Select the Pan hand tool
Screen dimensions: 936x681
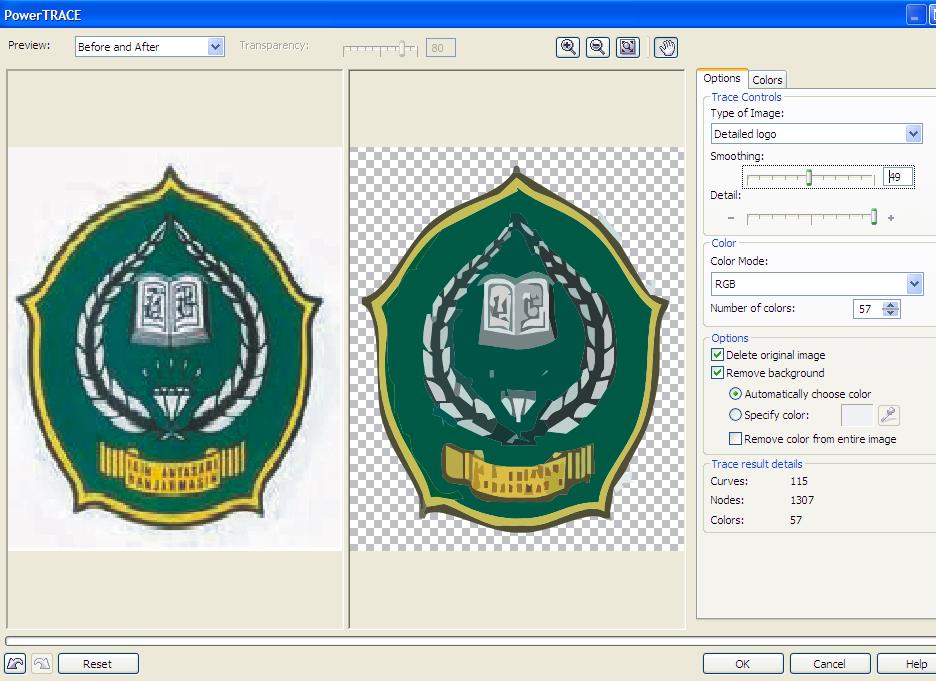[666, 47]
